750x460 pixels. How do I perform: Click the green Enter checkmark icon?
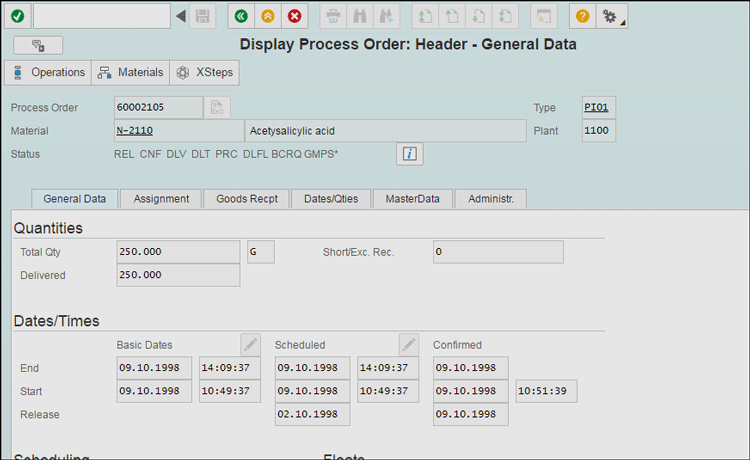[17, 16]
